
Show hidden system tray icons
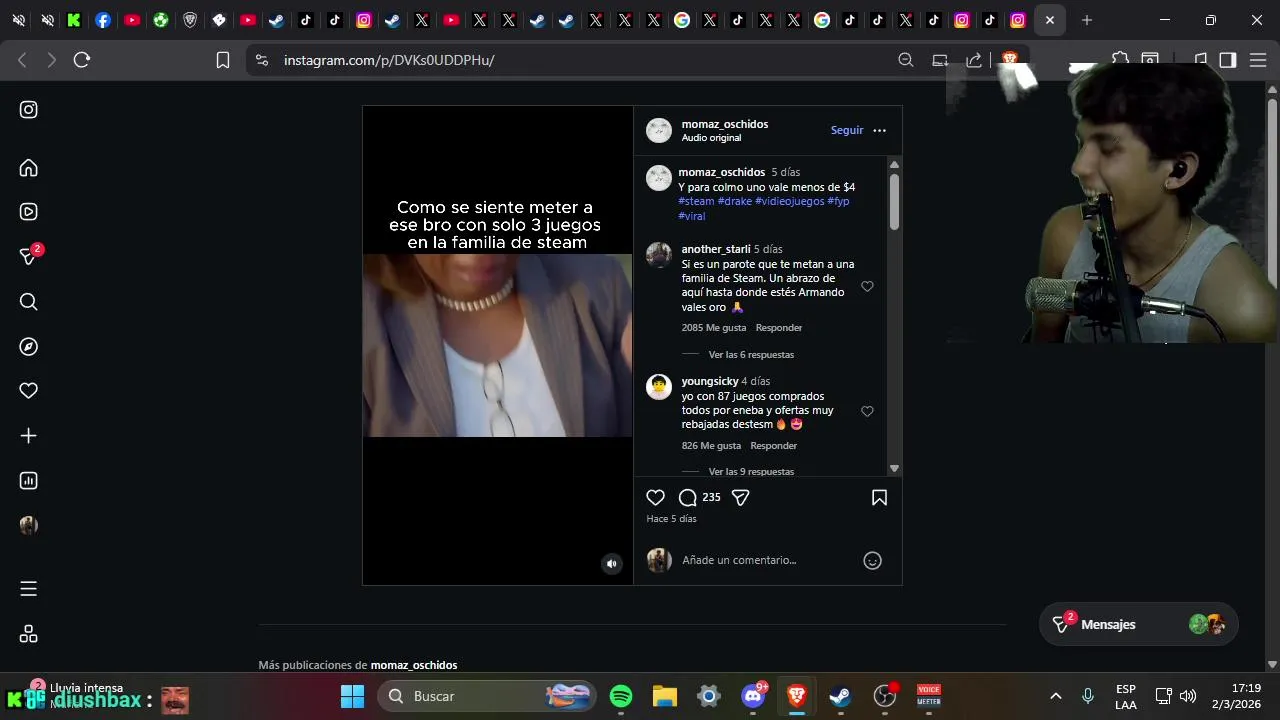click(1055, 696)
